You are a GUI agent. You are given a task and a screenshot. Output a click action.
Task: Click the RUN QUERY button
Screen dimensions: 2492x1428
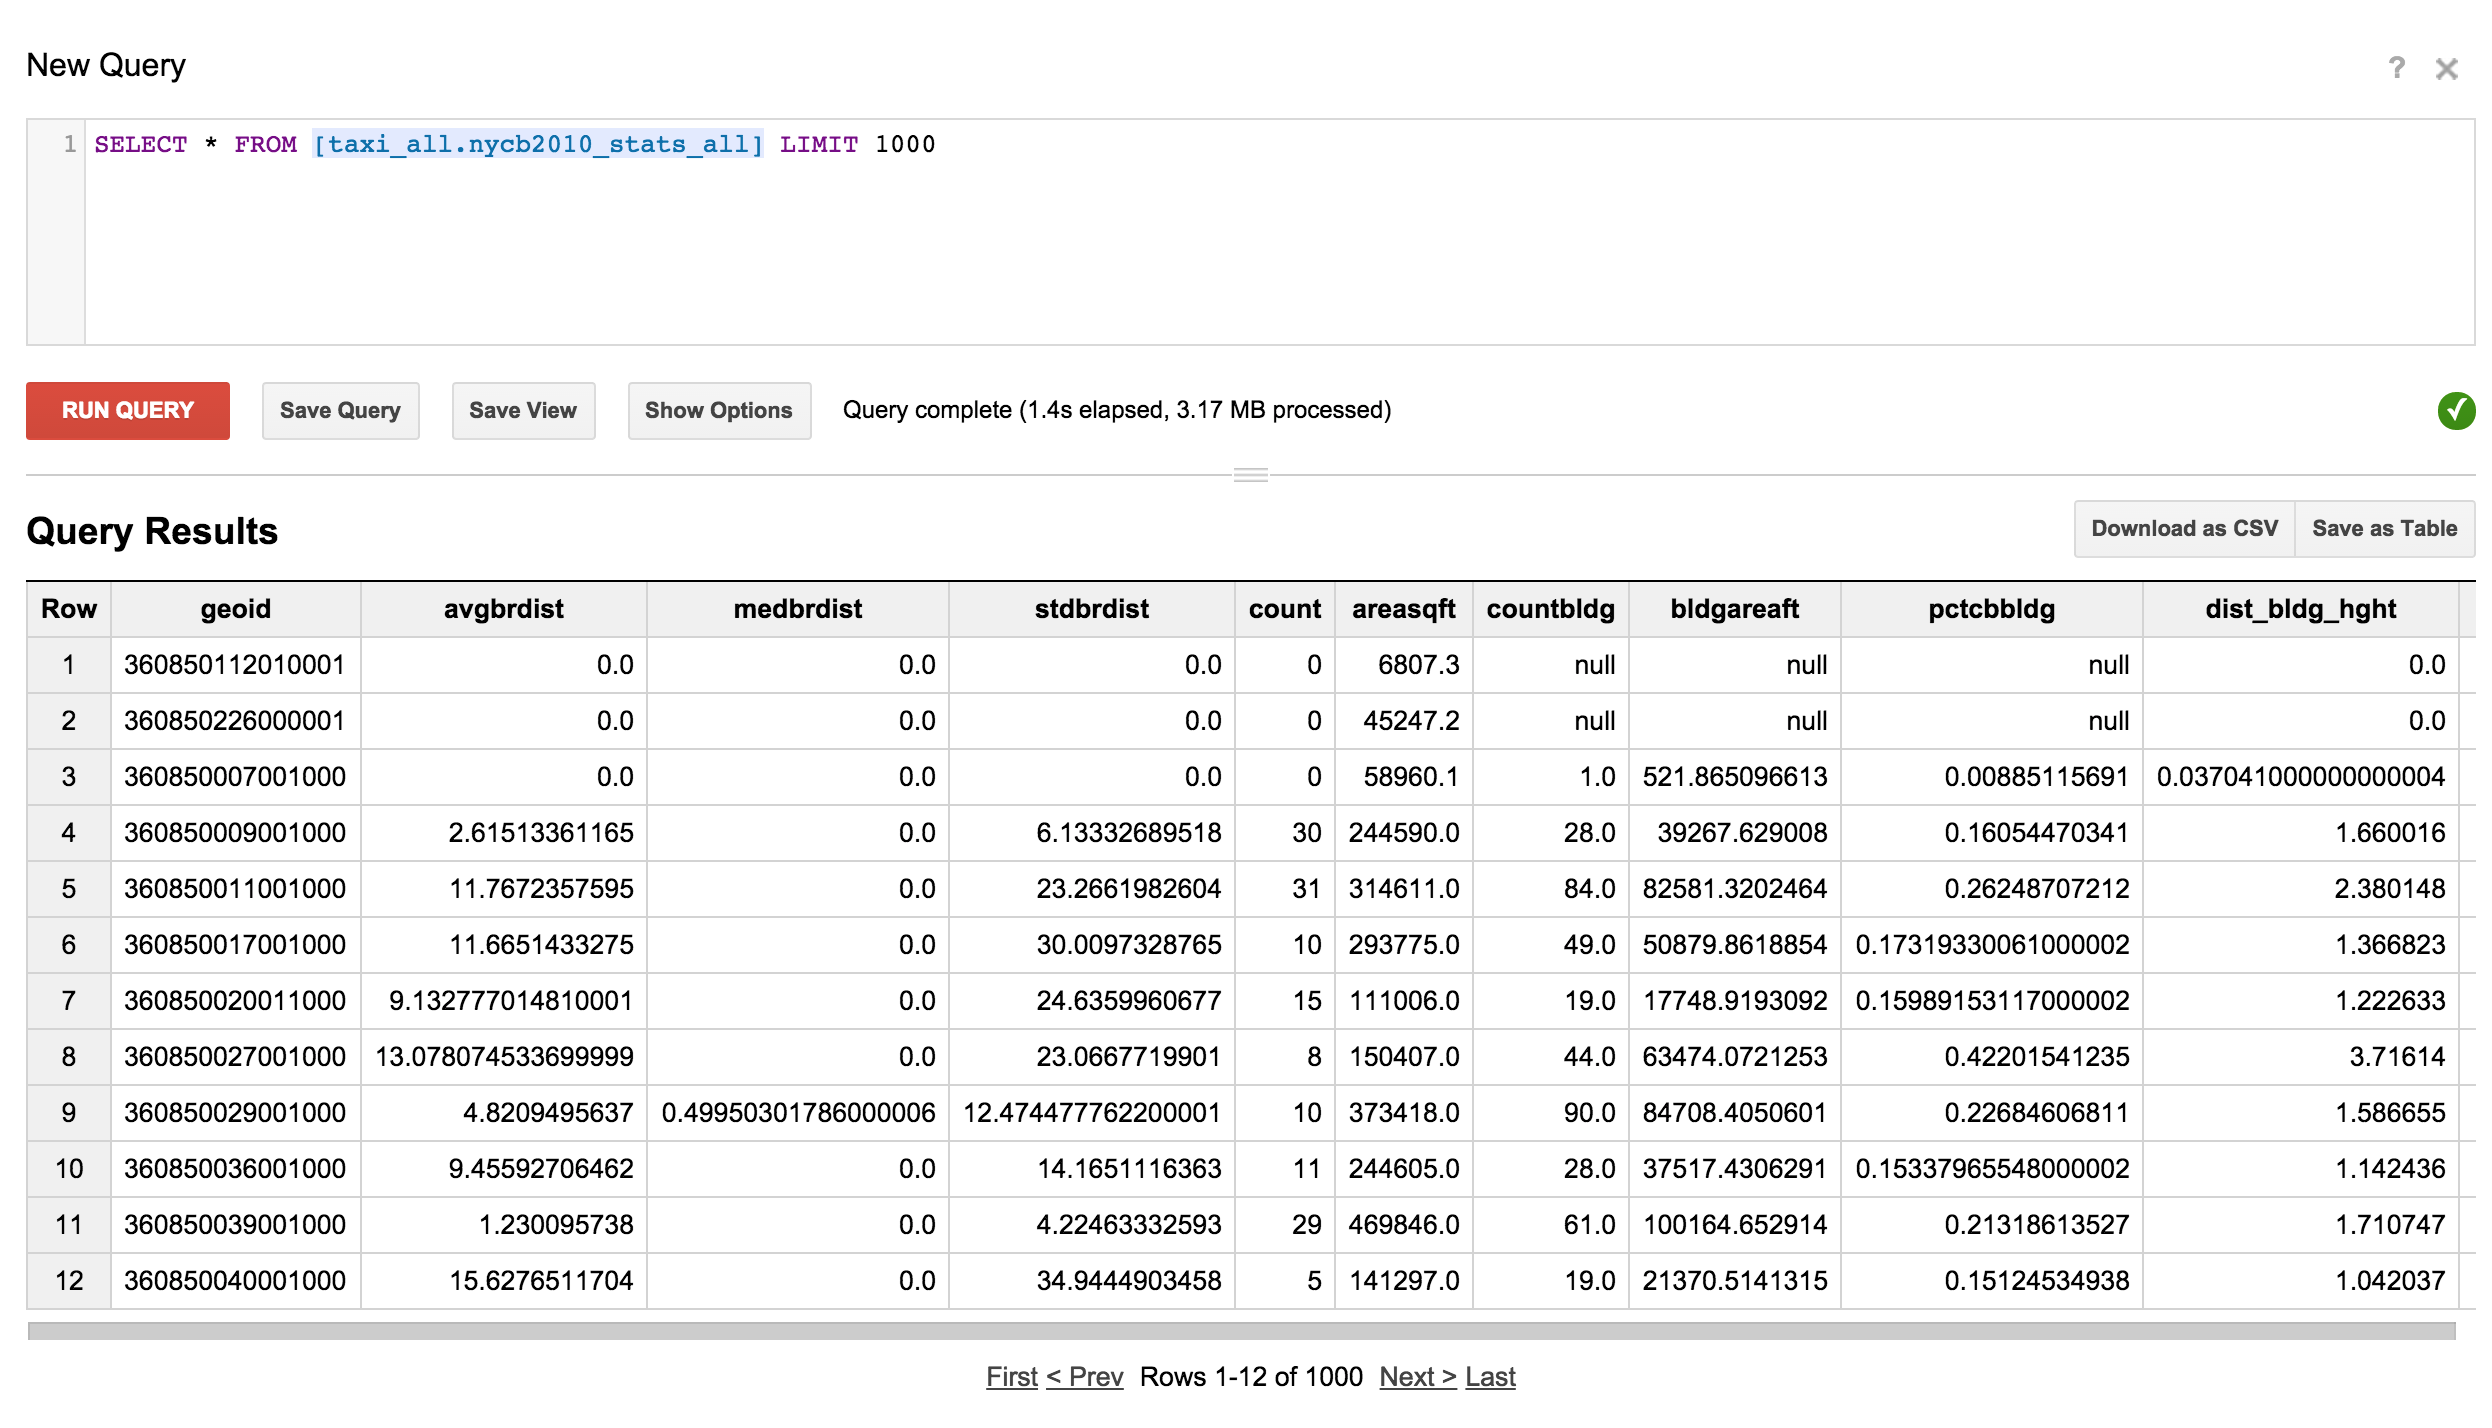pos(127,410)
